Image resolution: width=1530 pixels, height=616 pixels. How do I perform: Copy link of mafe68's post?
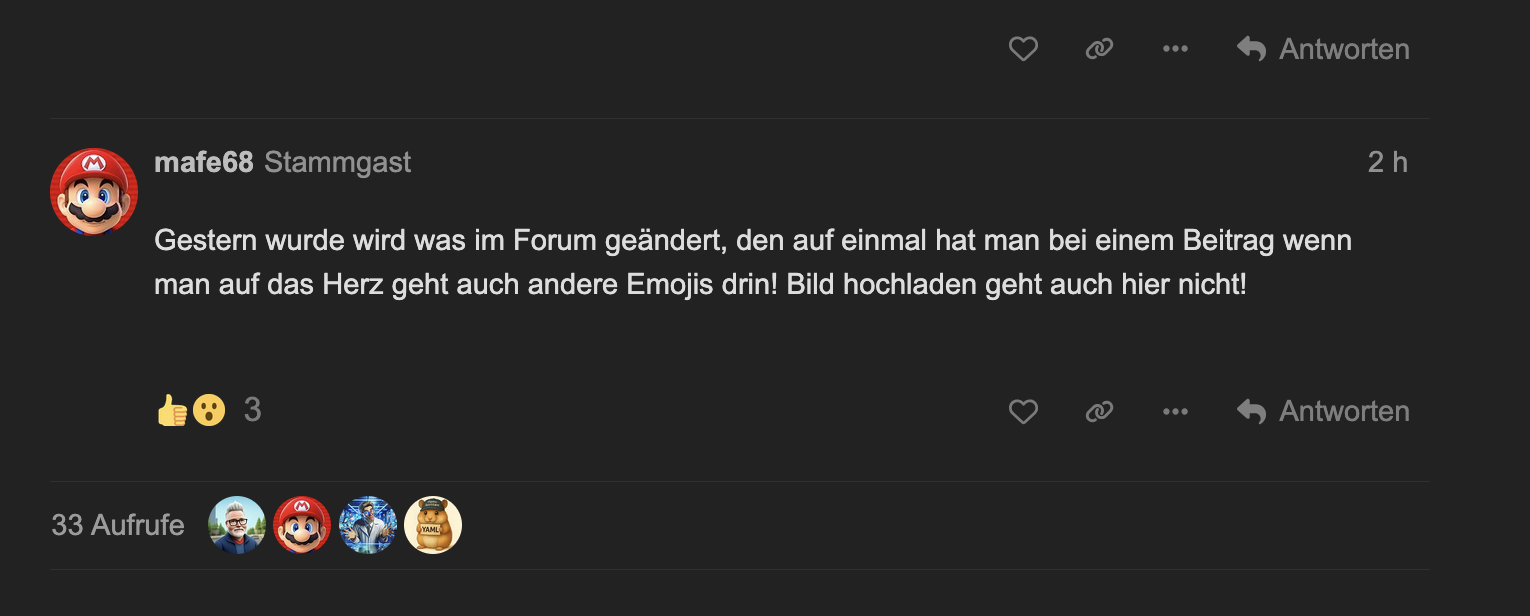[1099, 411]
